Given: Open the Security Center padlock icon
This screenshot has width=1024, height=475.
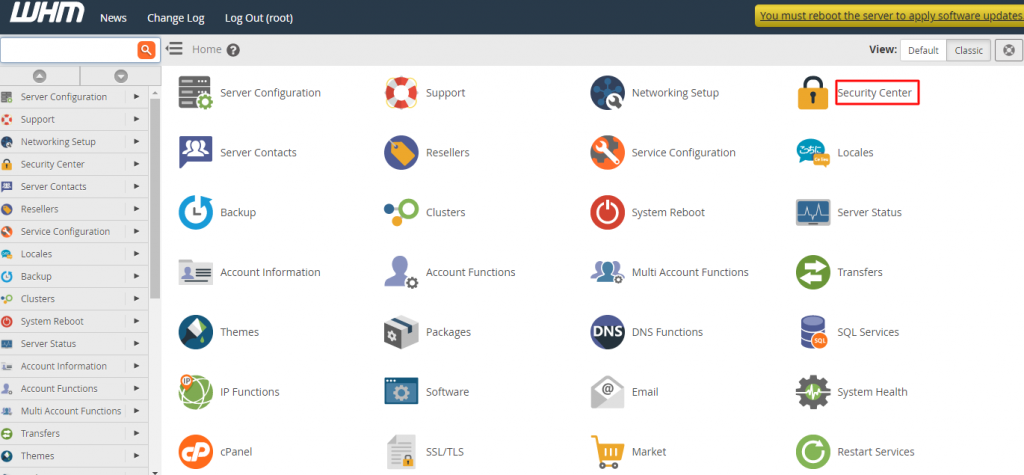Looking at the screenshot, I should click(x=812, y=93).
